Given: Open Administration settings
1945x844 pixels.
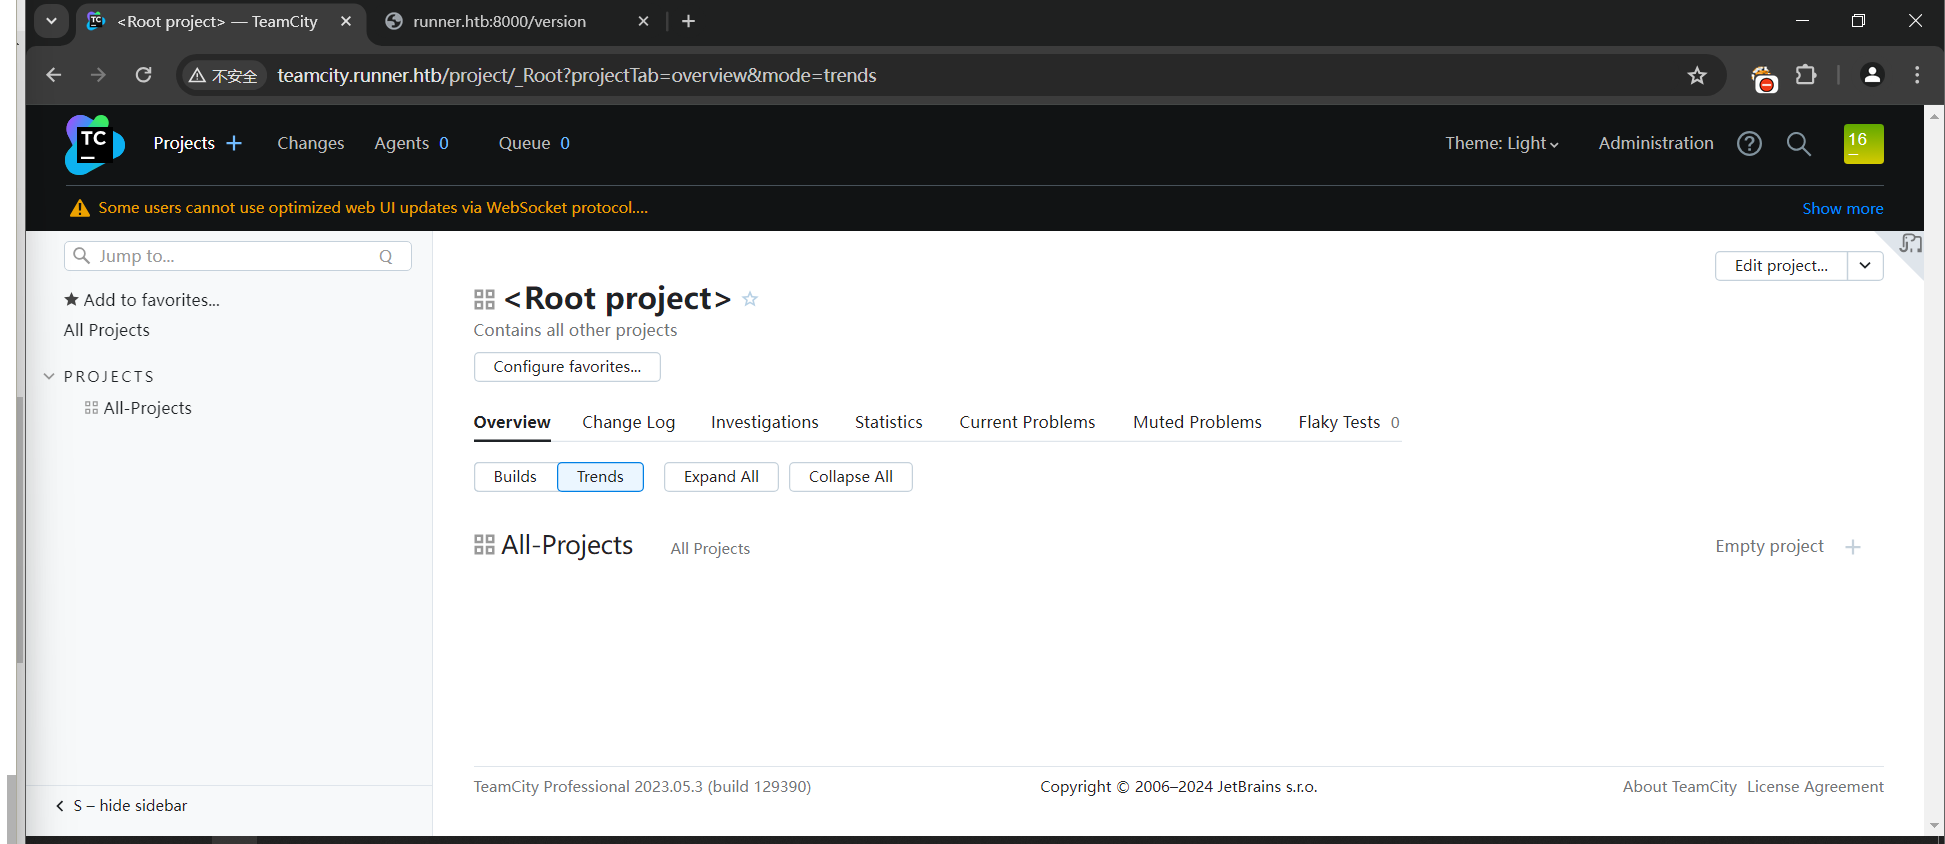Looking at the screenshot, I should point(1655,143).
